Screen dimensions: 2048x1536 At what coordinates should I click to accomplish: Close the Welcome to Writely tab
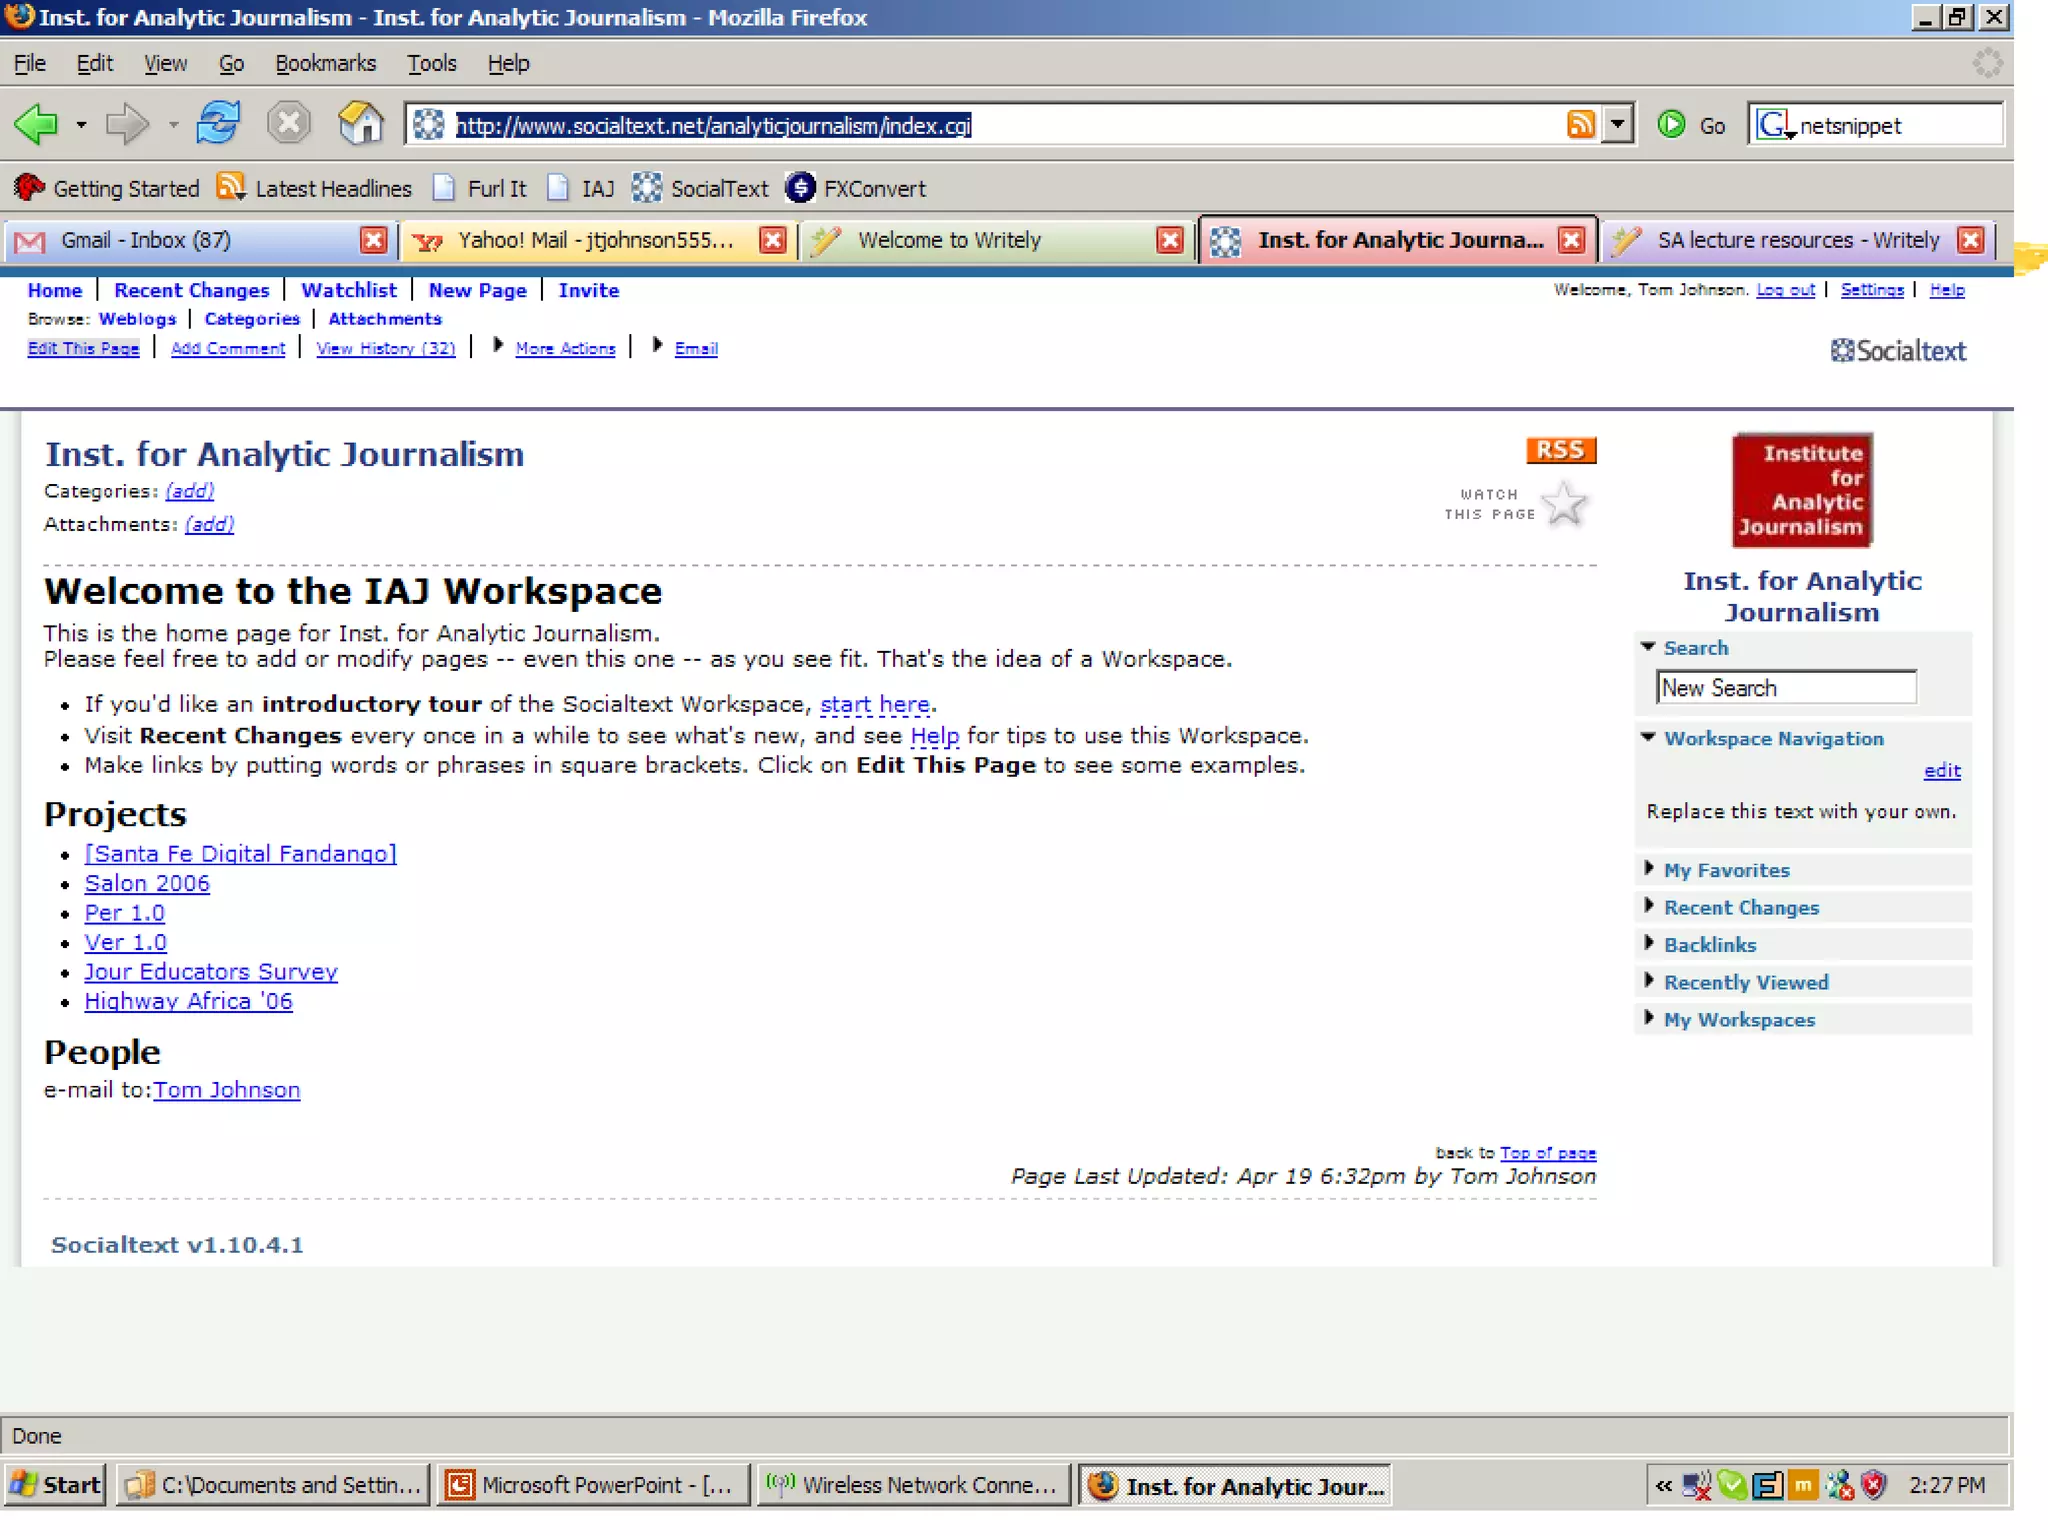point(1169,240)
